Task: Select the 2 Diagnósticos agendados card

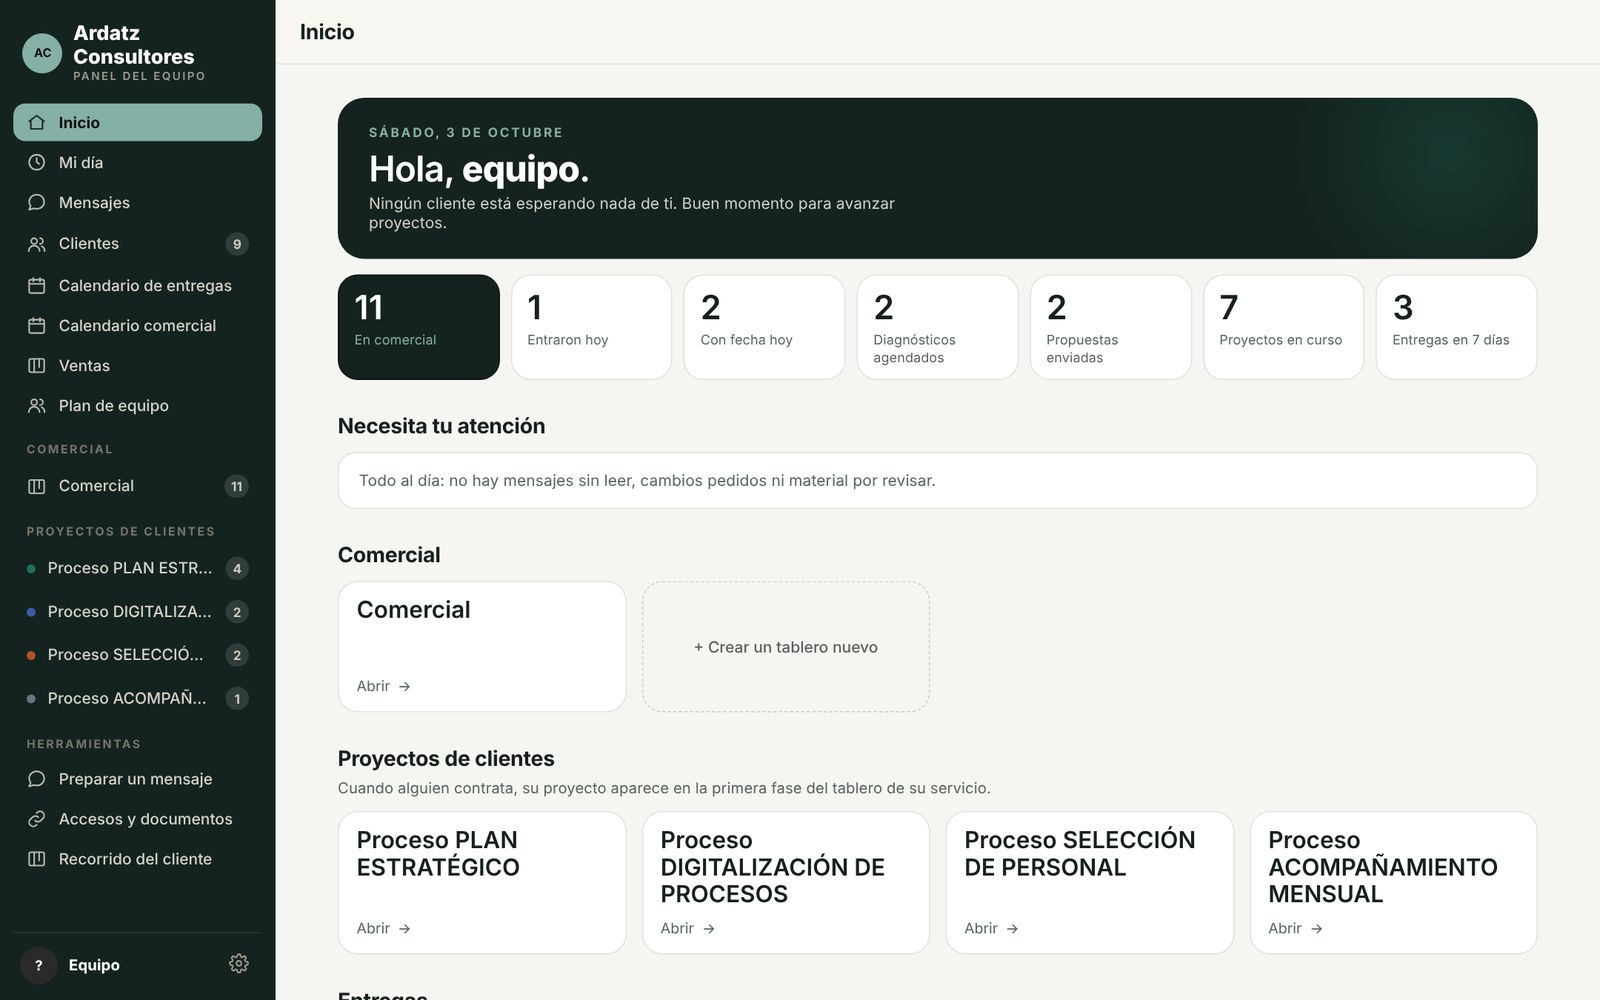Action: point(937,327)
